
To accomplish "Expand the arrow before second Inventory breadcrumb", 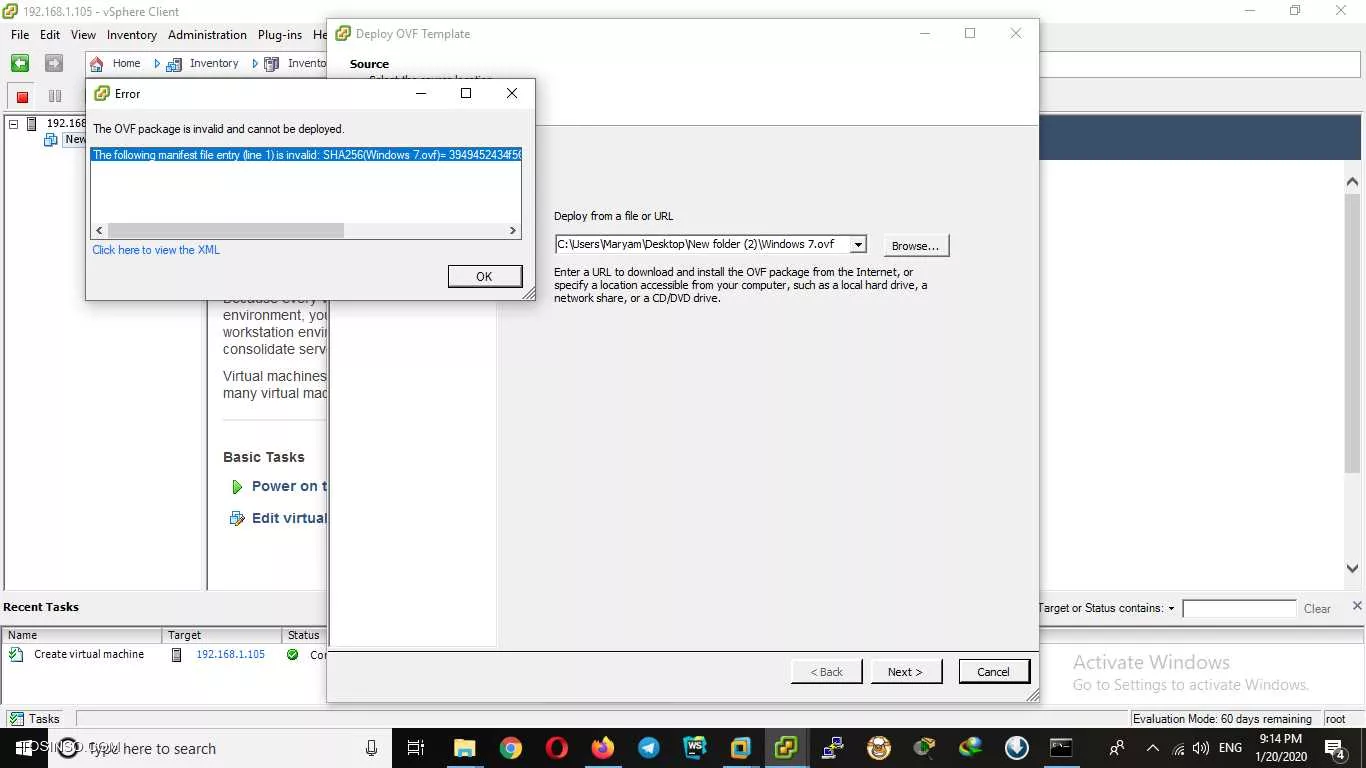I will click(x=255, y=64).
